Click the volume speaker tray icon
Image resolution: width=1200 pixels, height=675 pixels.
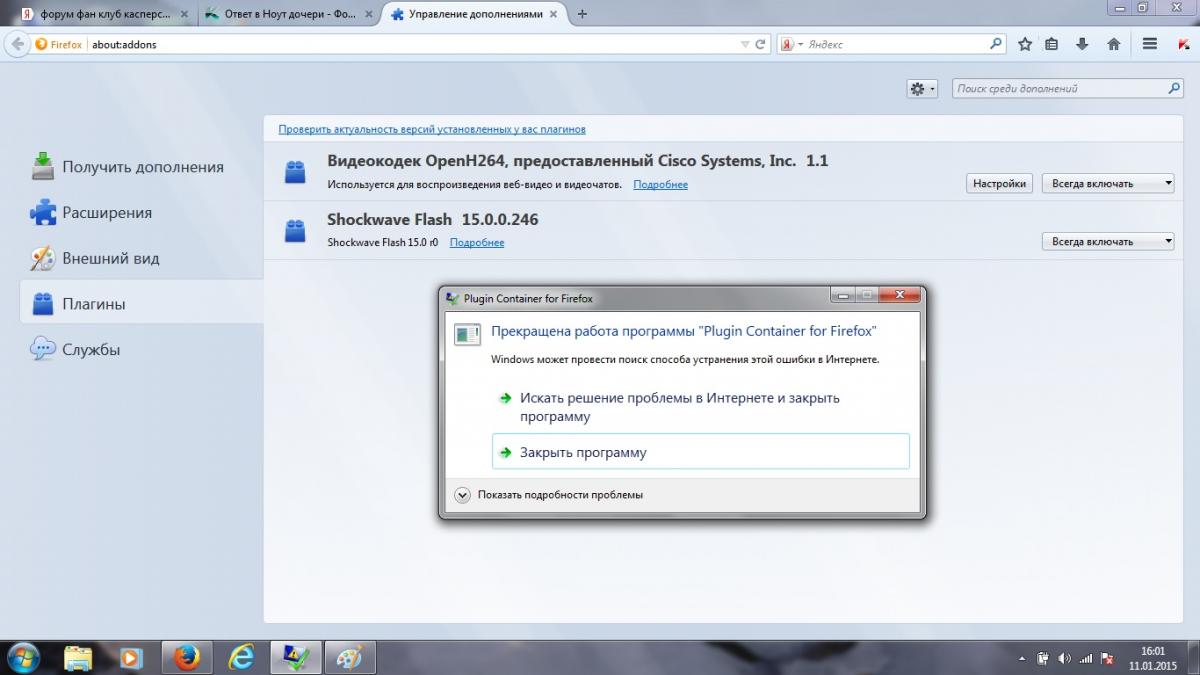(1063, 658)
